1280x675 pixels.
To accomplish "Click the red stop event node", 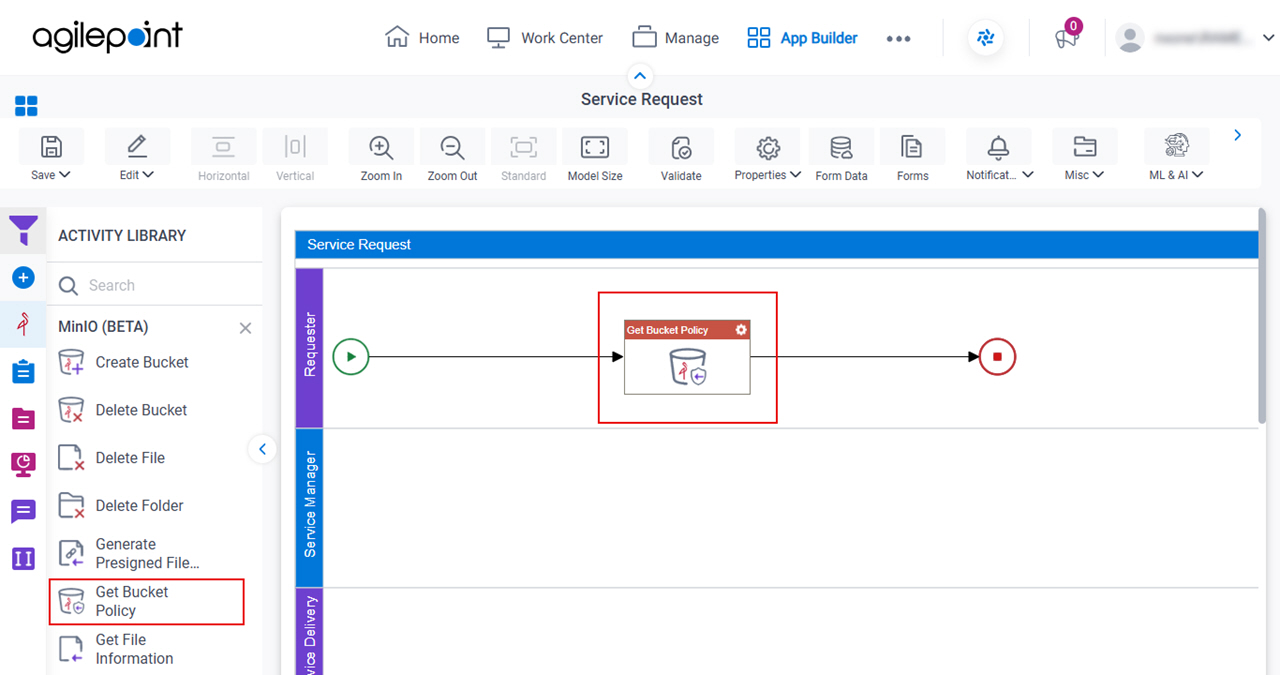I will coord(997,356).
